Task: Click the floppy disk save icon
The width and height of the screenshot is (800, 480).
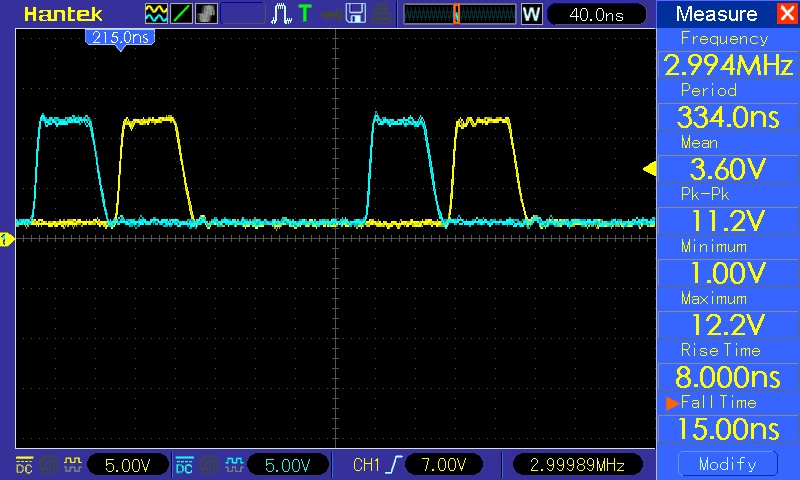Action: (x=356, y=14)
